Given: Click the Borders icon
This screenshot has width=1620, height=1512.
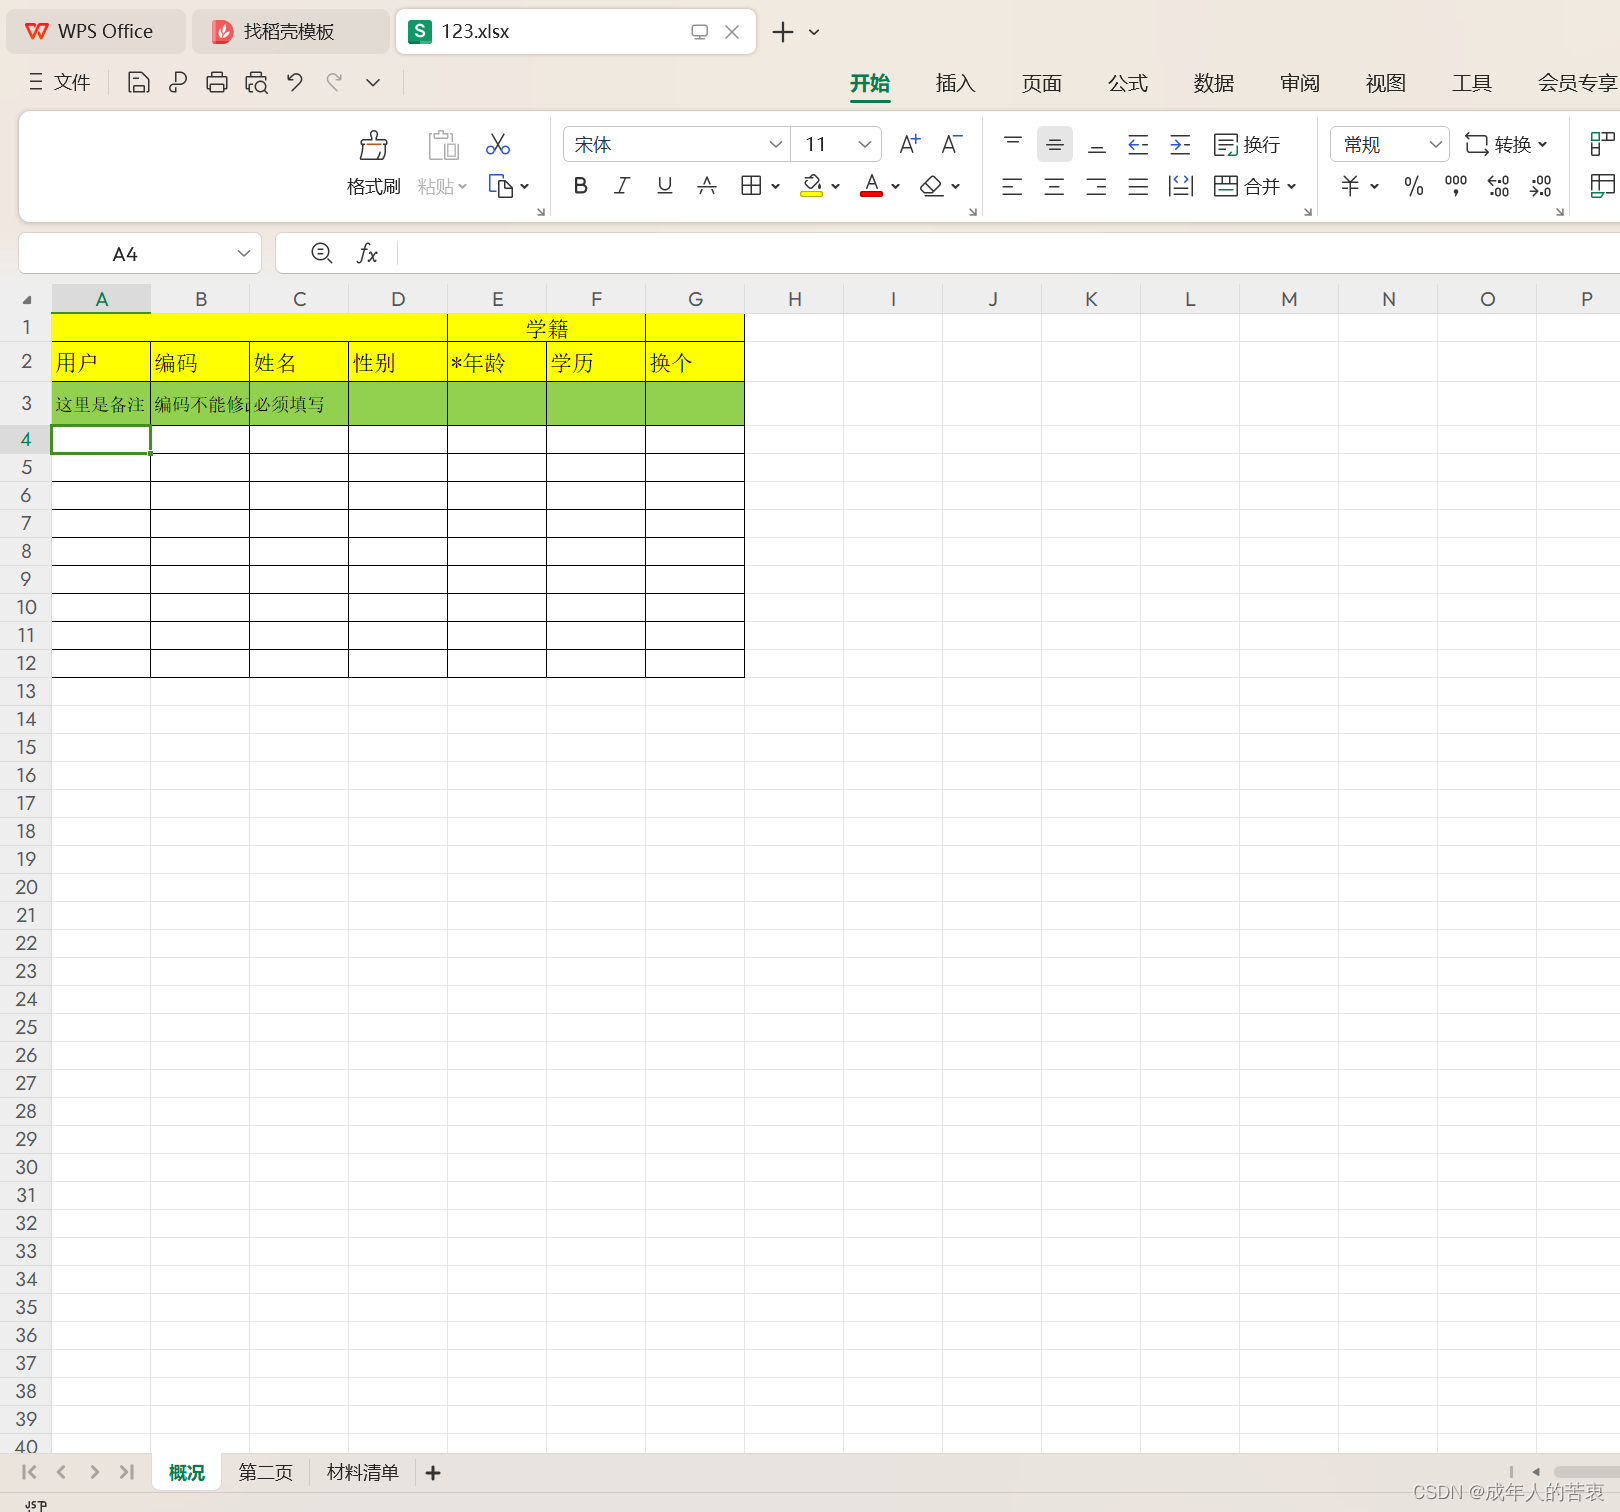Looking at the screenshot, I should pos(751,186).
